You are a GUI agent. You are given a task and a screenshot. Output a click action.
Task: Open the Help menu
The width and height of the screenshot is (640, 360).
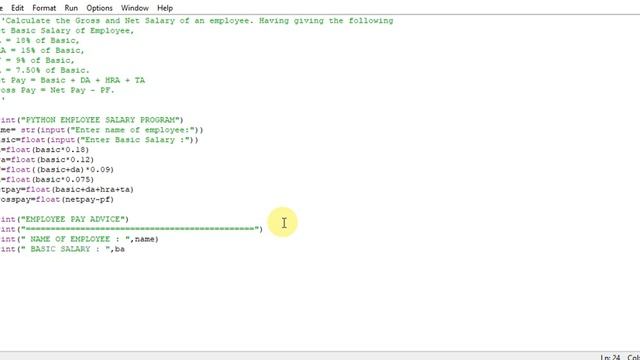[165, 8]
